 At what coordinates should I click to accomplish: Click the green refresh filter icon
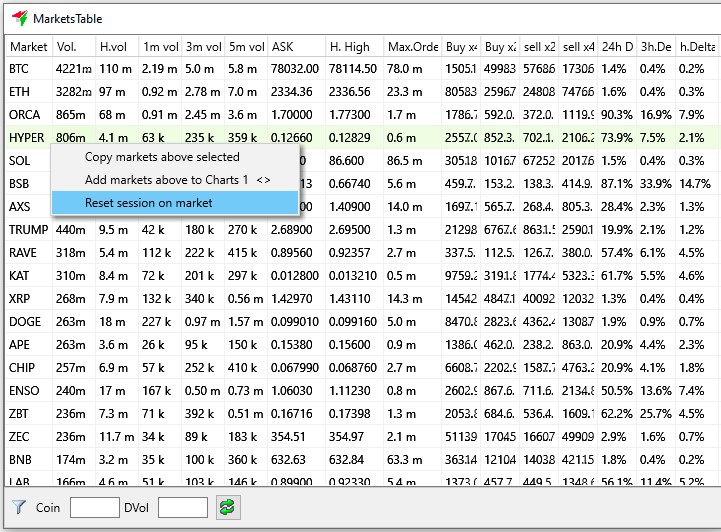coord(230,507)
